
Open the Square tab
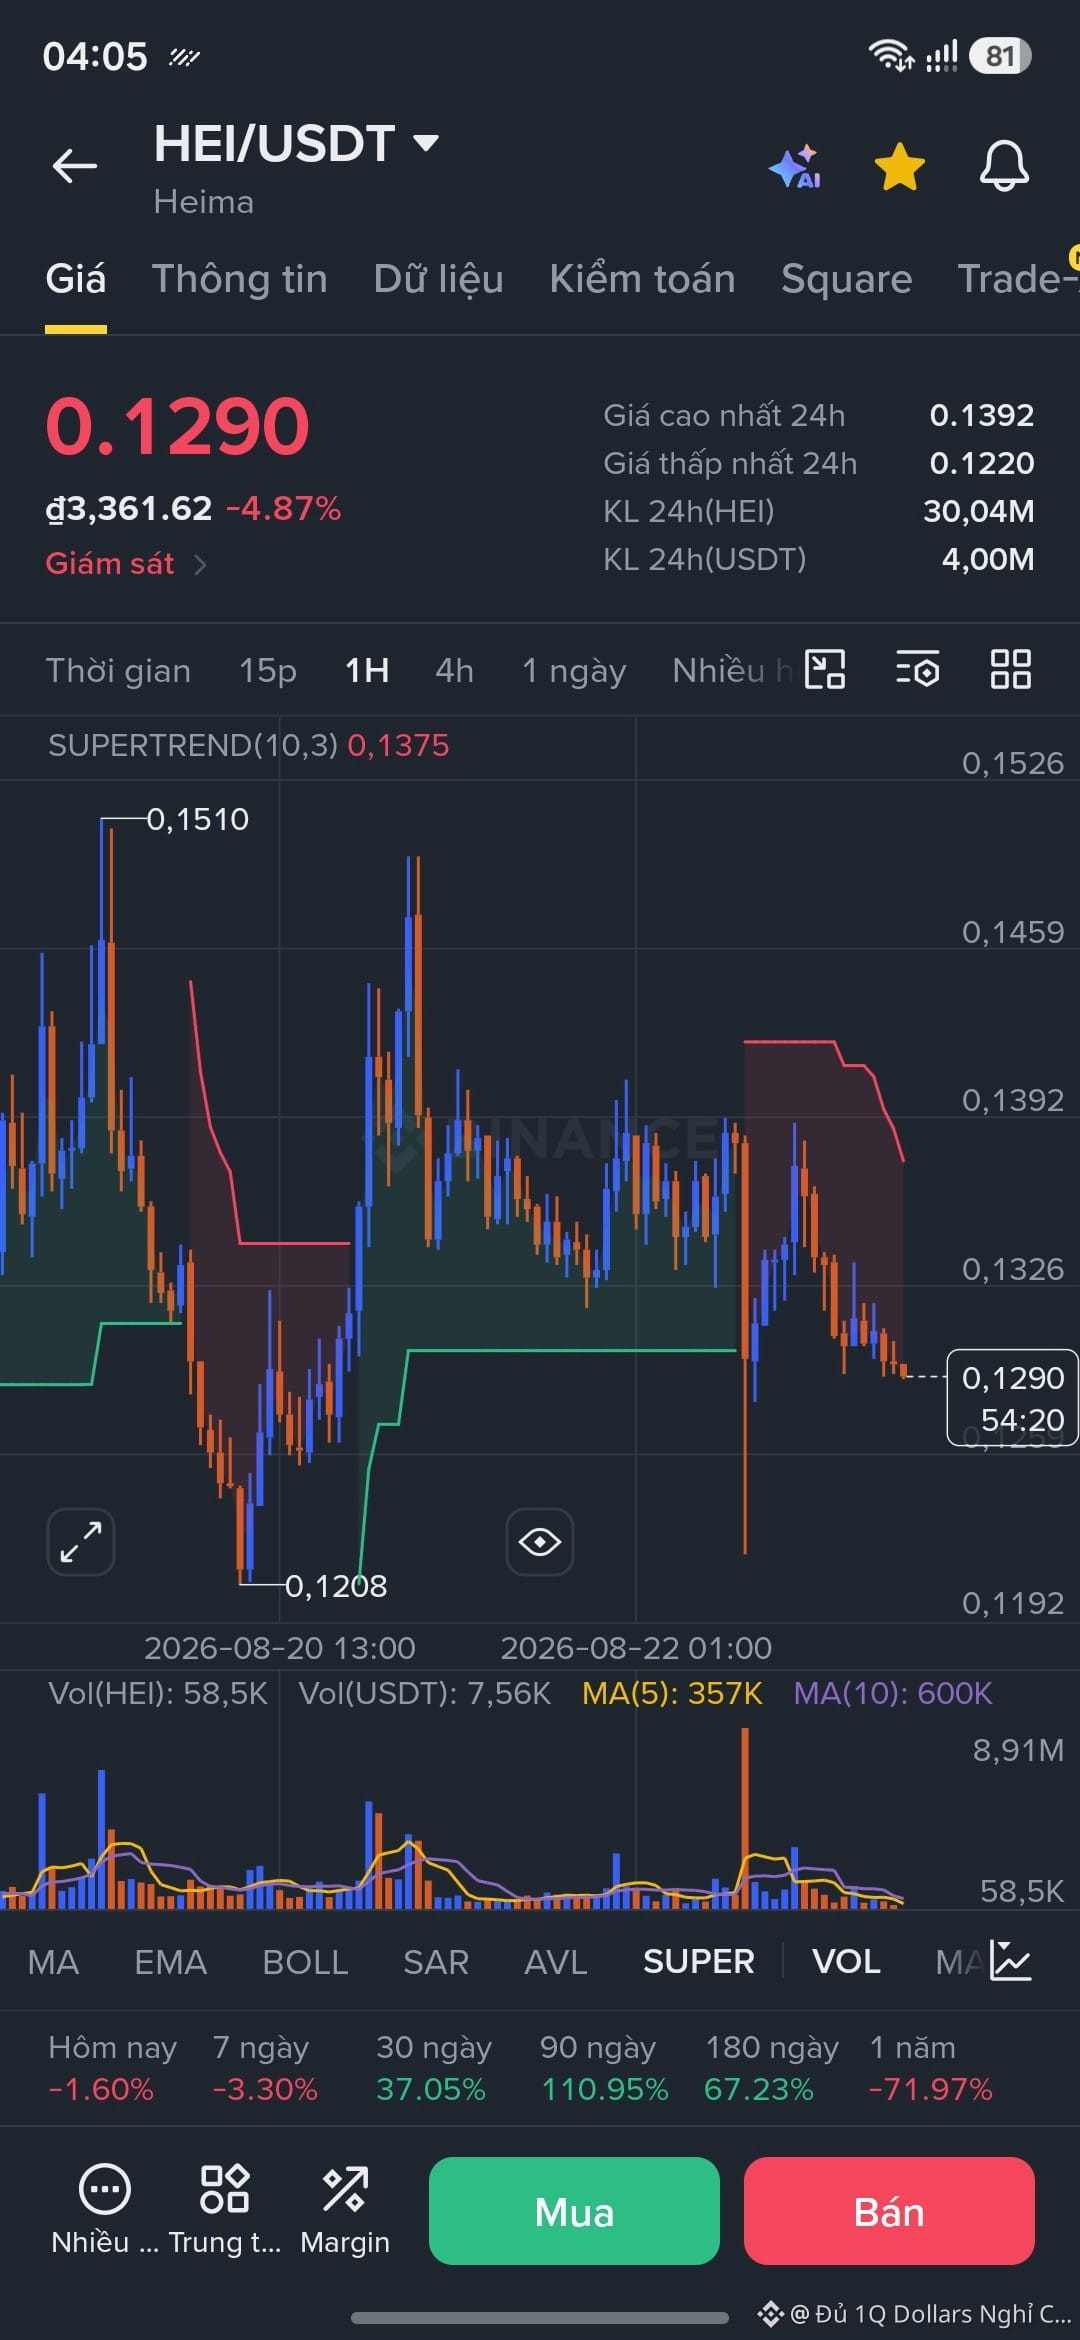(846, 279)
